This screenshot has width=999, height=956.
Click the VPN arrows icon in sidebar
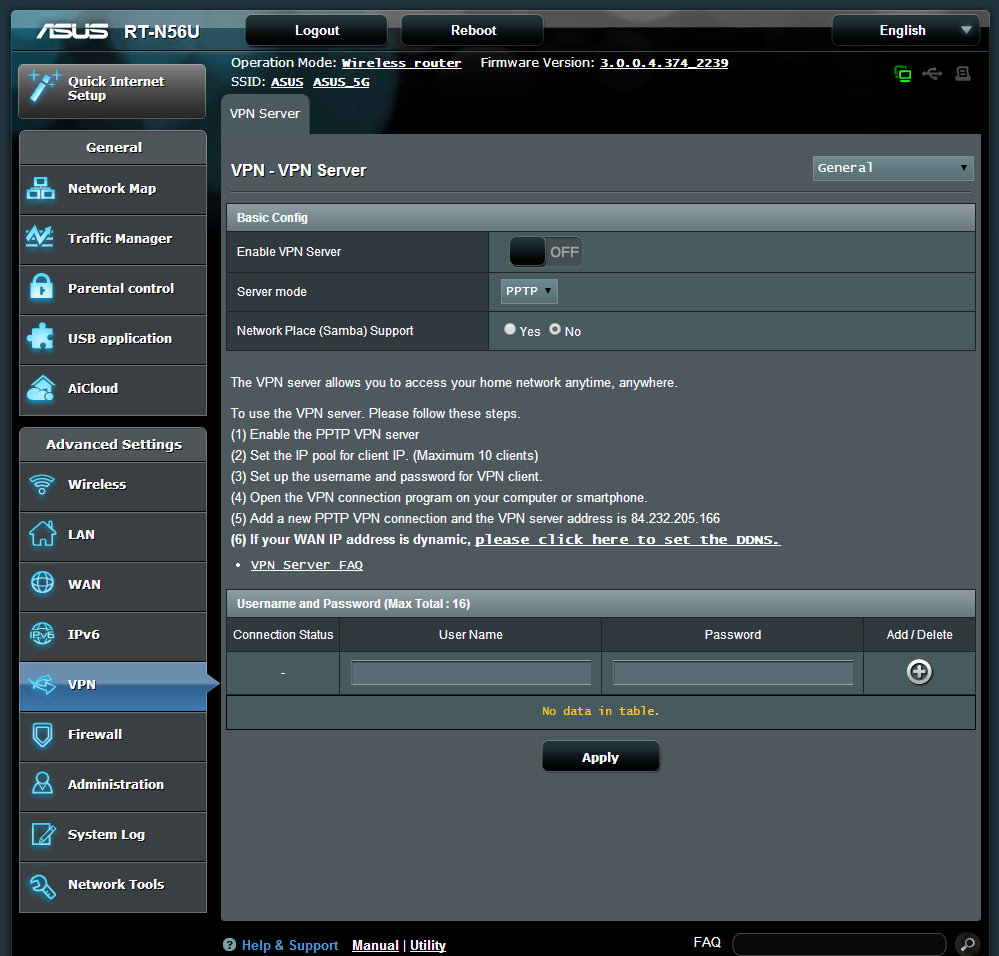[x=42, y=684]
